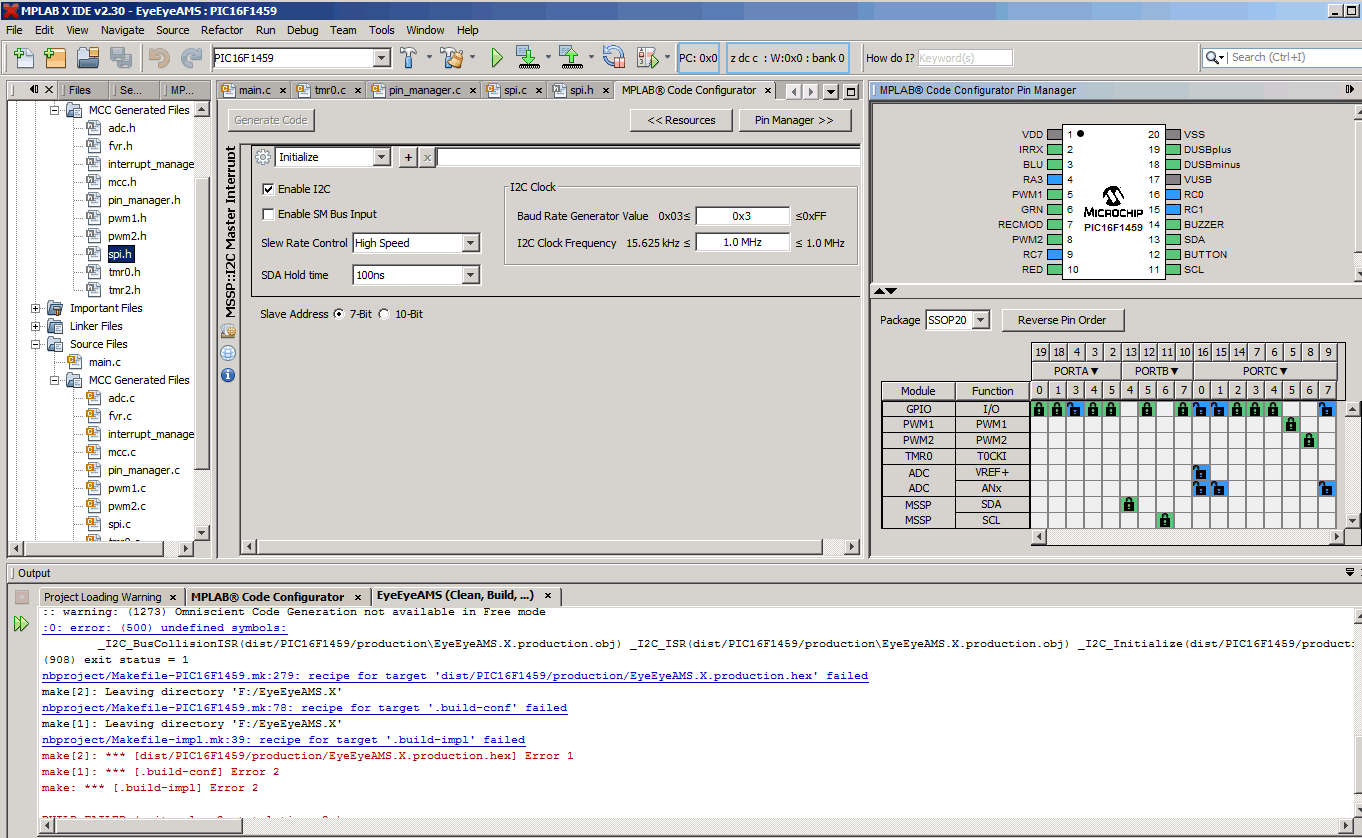Open Makefile-impl.mk:39 error link

coord(283,740)
